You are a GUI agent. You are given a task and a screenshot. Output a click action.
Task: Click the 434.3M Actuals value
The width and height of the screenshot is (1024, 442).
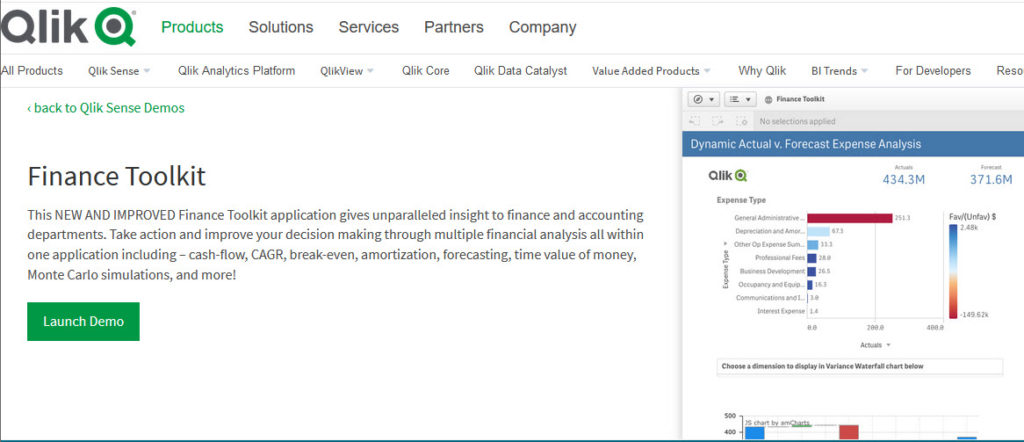(903, 179)
